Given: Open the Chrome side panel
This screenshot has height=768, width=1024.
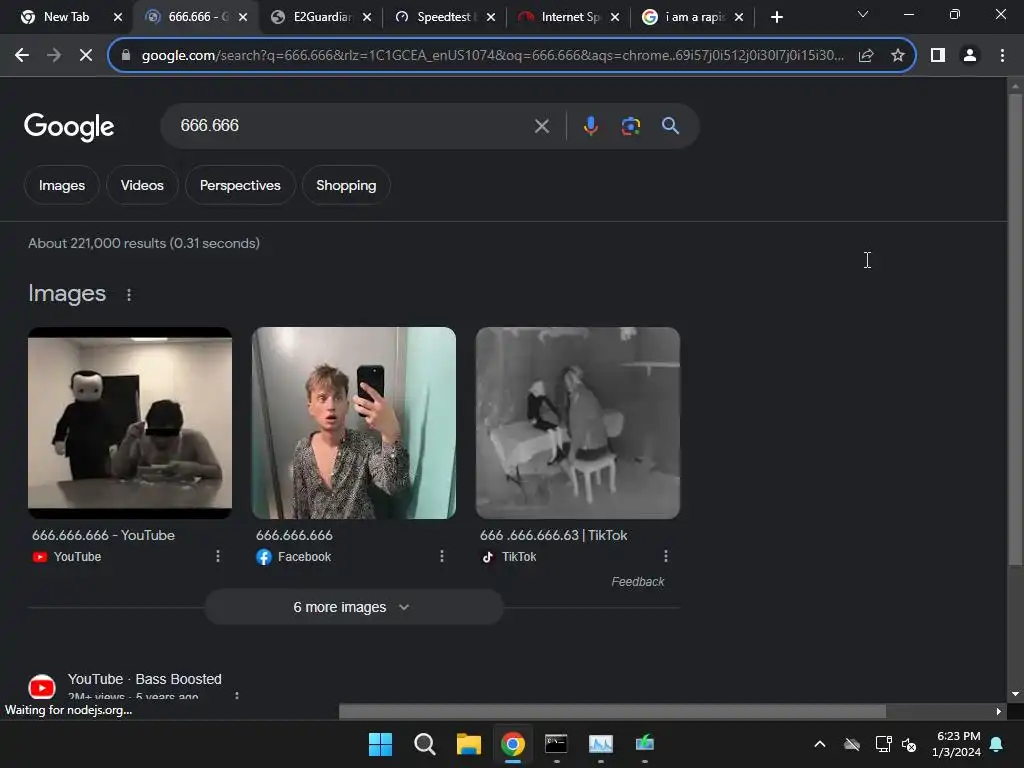Looking at the screenshot, I should [938, 56].
